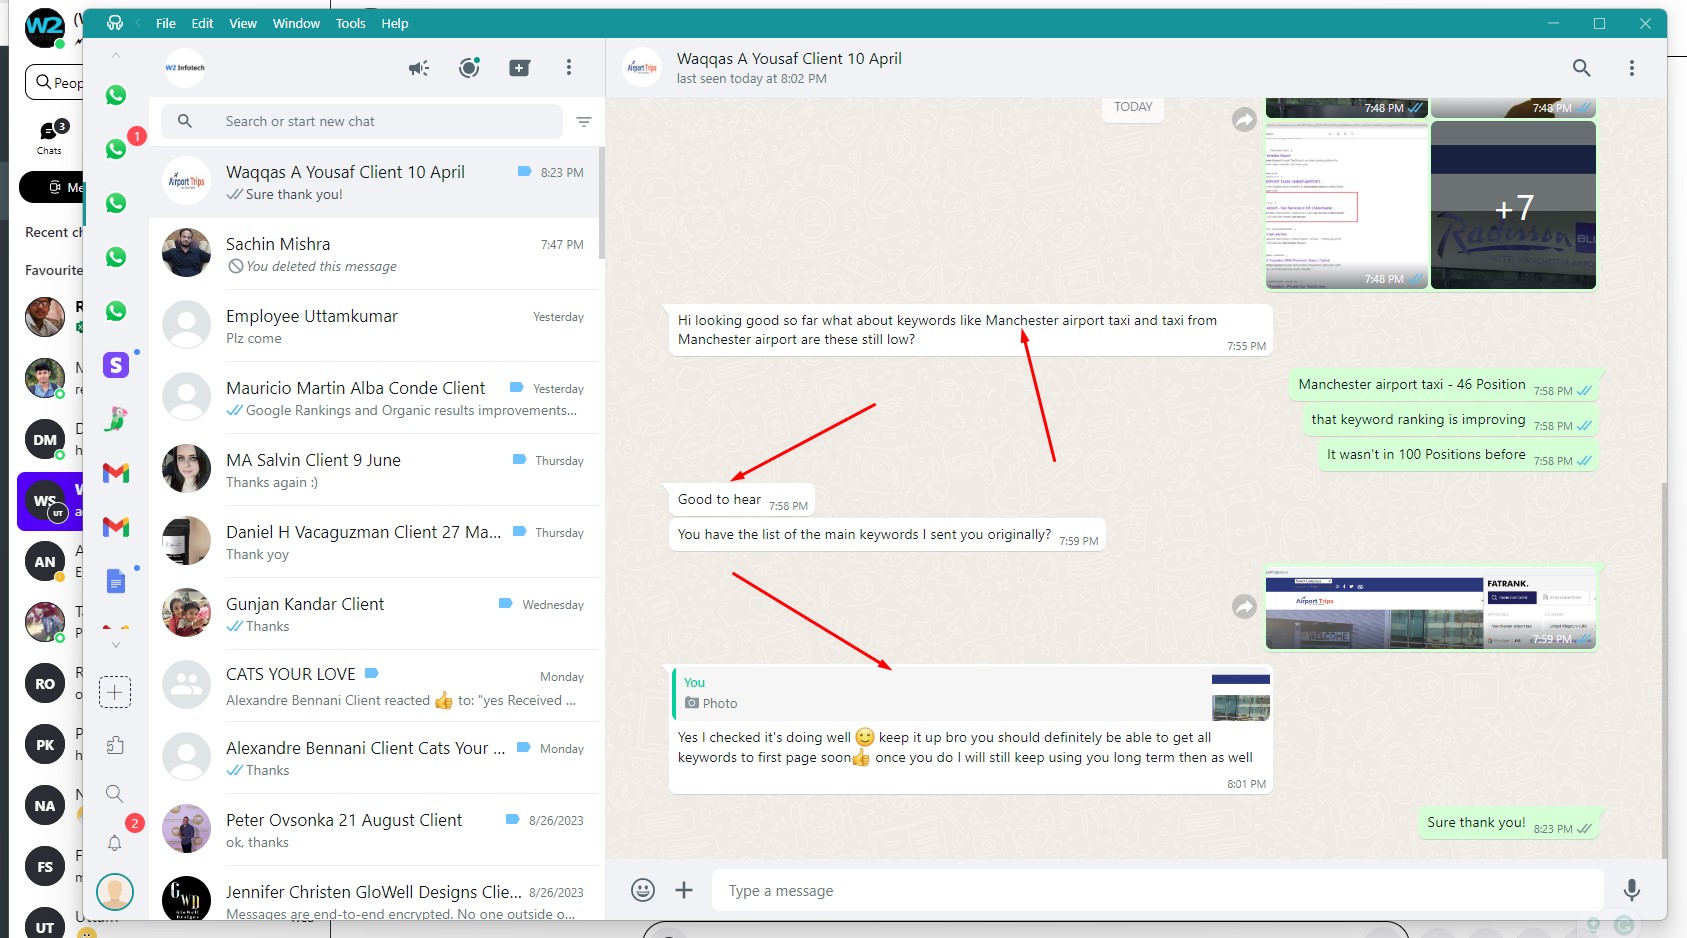The image size is (1687, 938).
Task: Open the purple S app in sidebar
Action: pyautogui.click(x=116, y=365)
